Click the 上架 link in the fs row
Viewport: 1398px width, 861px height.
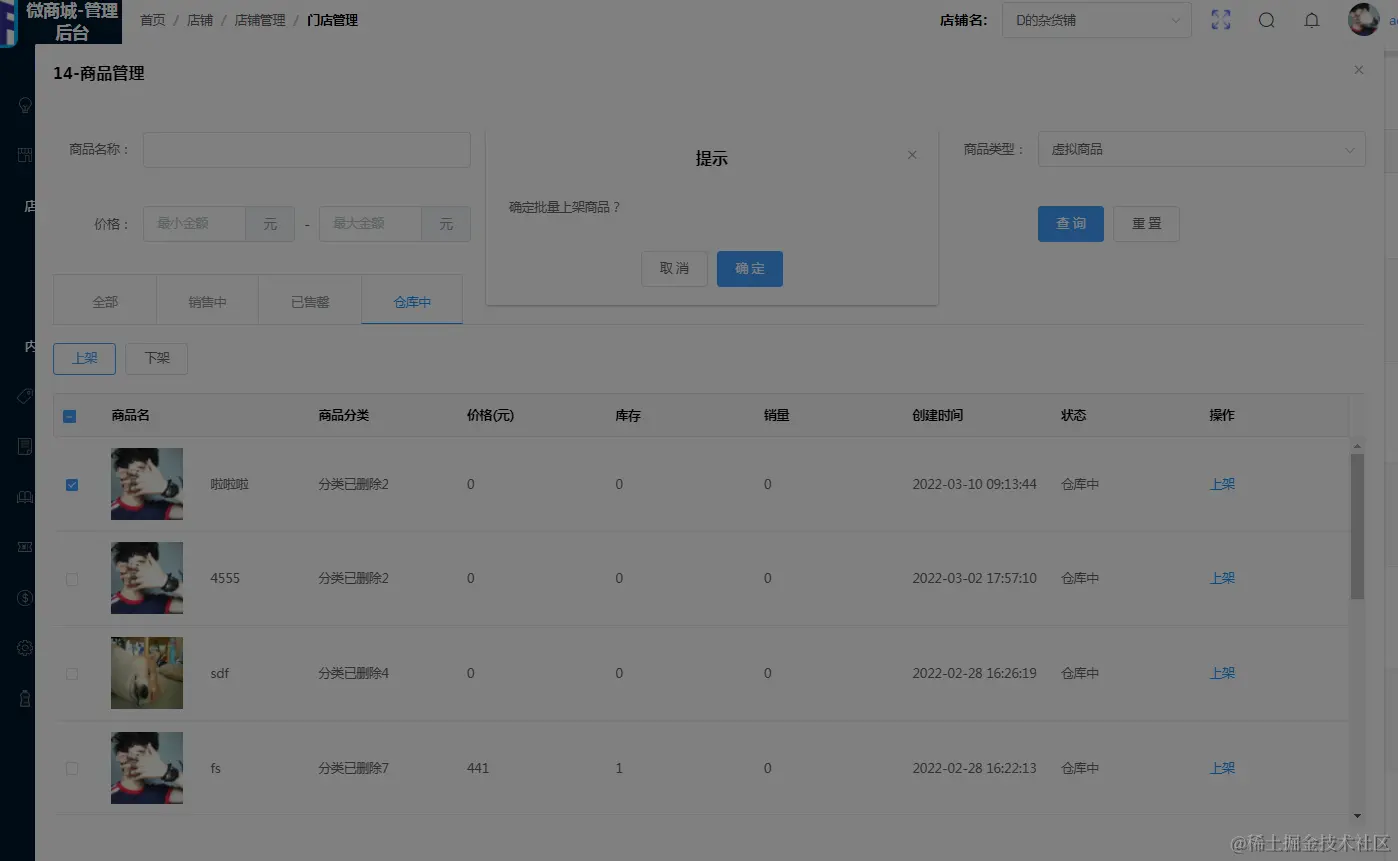[1222, 768]
